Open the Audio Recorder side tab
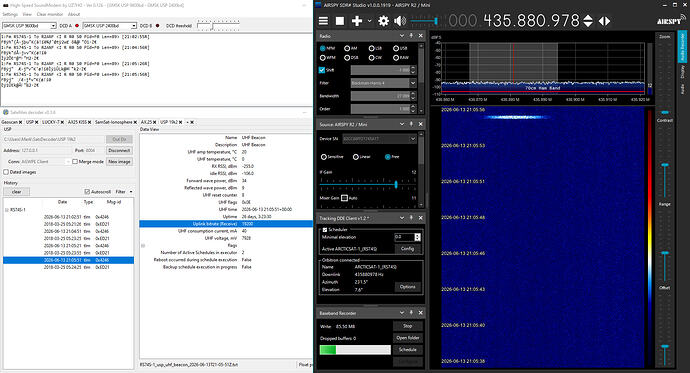The image size is (690, 373). 683,46
